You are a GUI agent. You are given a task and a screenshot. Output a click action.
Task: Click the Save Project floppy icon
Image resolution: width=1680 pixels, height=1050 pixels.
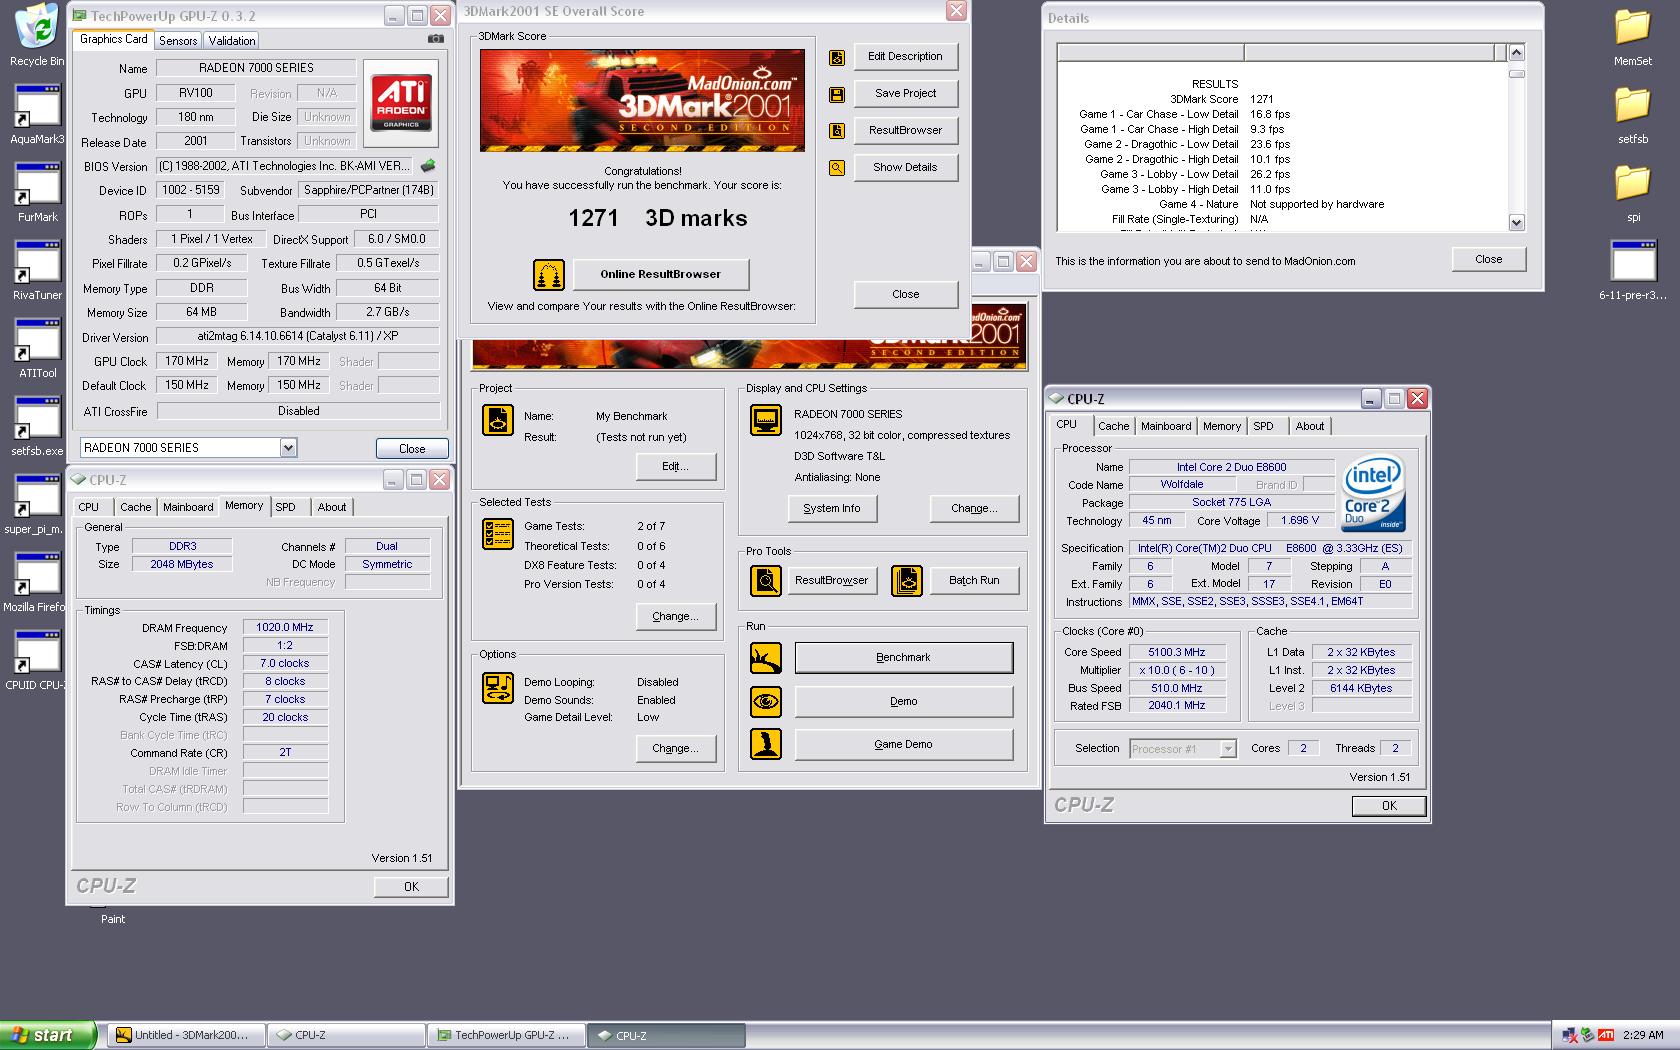(837, 94)
